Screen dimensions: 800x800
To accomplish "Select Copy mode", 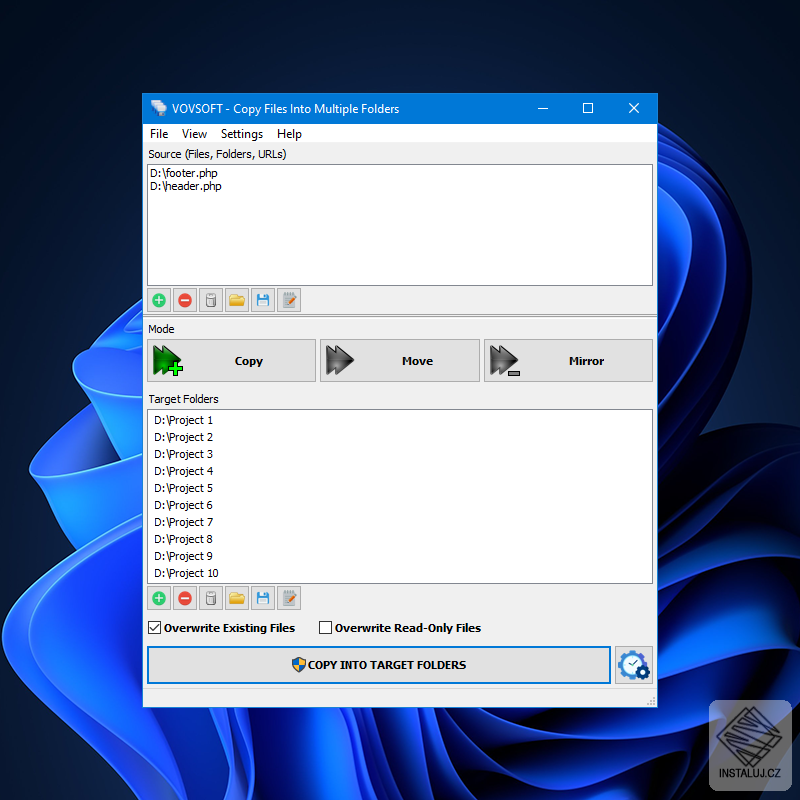I will pos(232,361).
